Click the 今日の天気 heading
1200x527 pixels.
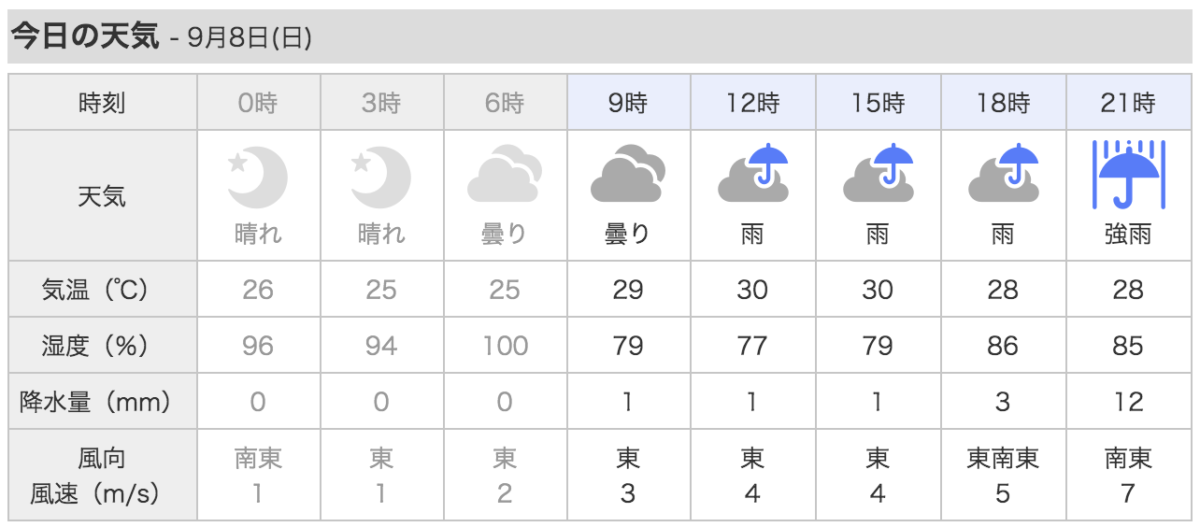(x=84, y=37)
